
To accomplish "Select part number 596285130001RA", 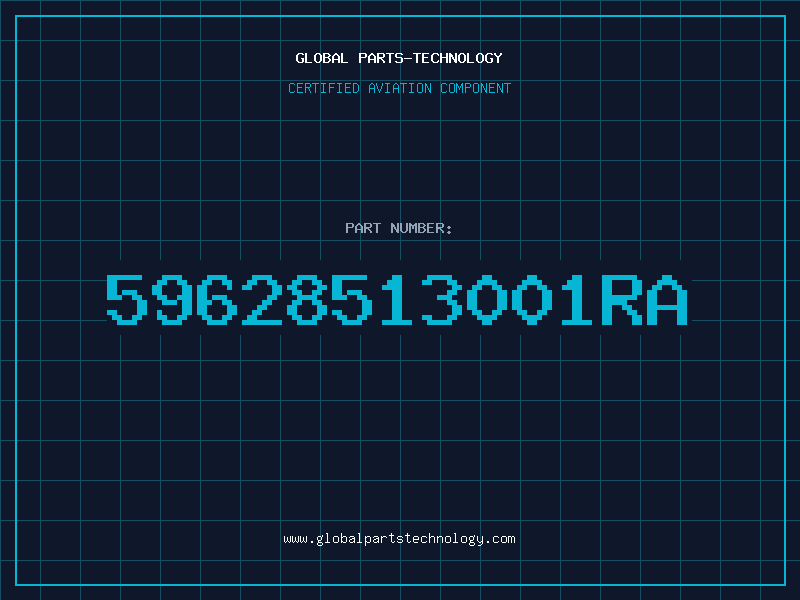I will click(x=397, y=300).
